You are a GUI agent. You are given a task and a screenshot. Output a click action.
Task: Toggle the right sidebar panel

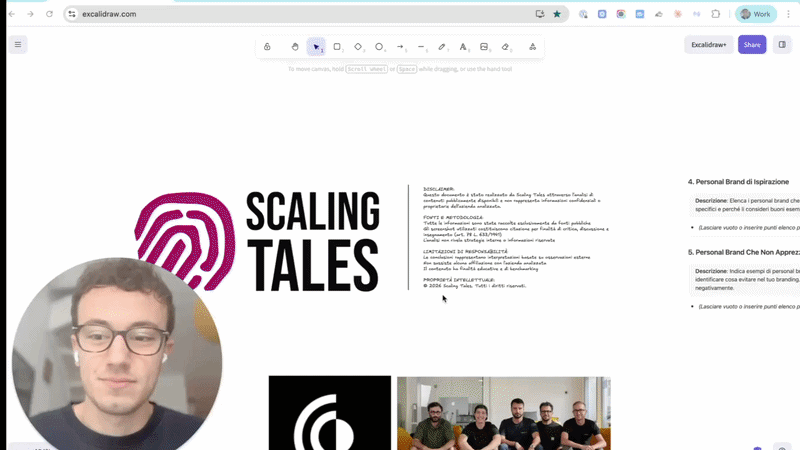pyautogui.click(x=782, y=45)
